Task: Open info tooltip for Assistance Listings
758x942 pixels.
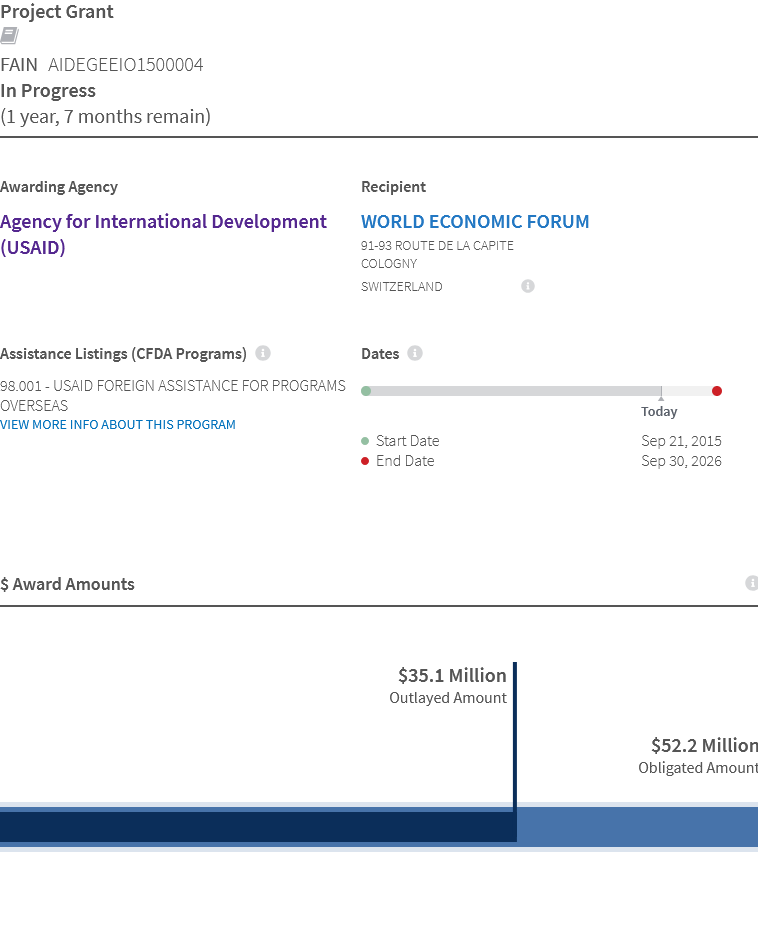Action: pos(262,353)
